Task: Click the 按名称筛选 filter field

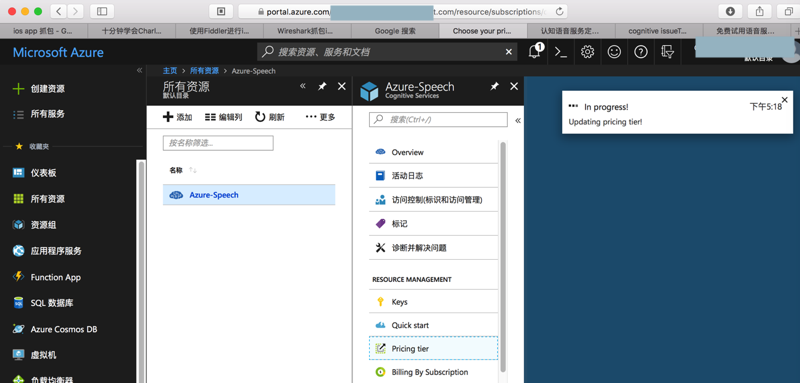Action: (x=218, y=143)
